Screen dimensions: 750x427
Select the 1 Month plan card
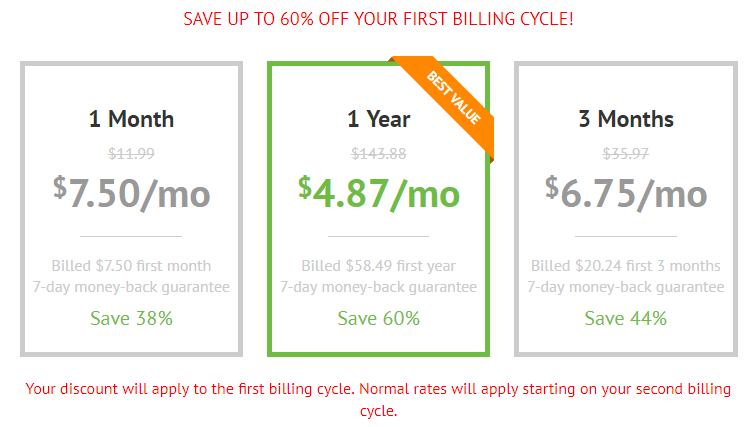click(x=132, y=209)
